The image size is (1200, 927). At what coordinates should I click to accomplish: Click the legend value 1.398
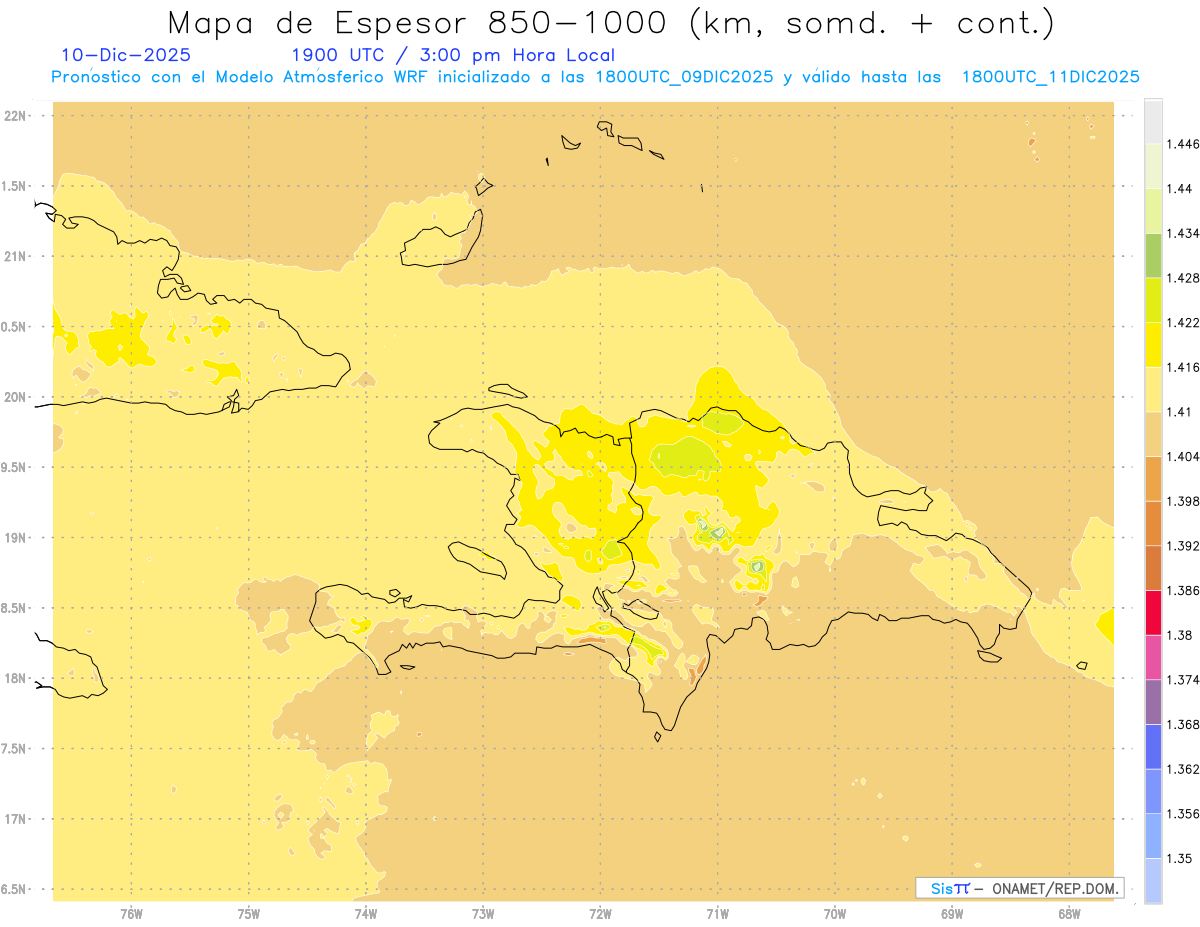click(x=1181, y=501)
